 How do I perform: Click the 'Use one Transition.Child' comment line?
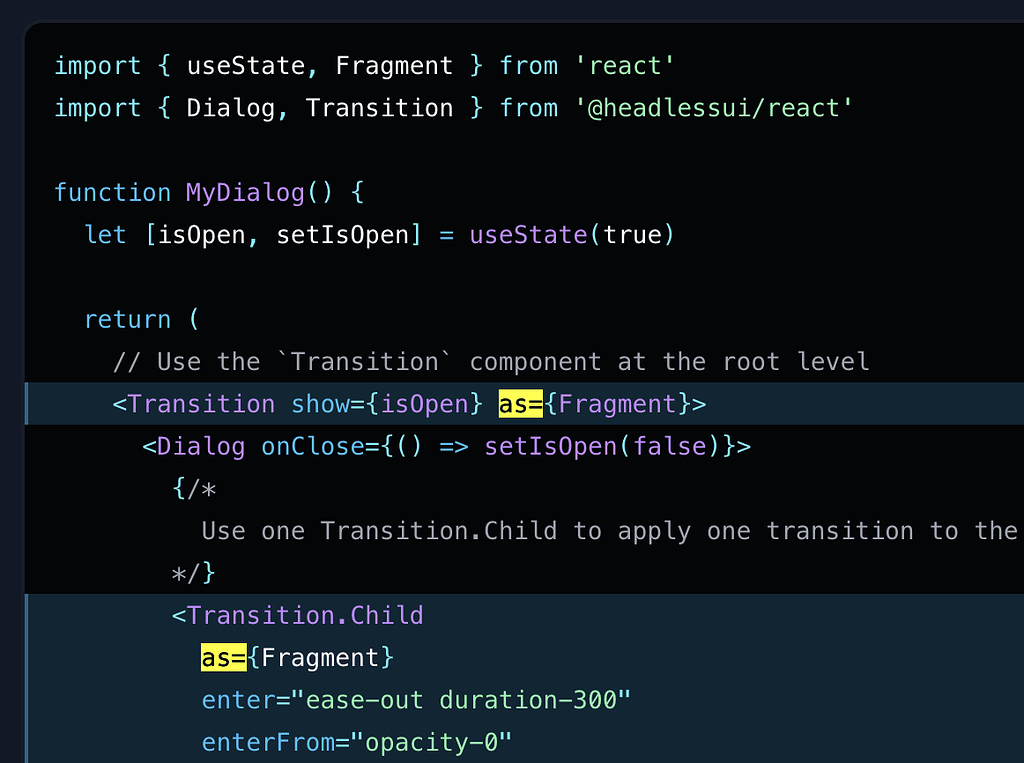[x=610, y=530]
